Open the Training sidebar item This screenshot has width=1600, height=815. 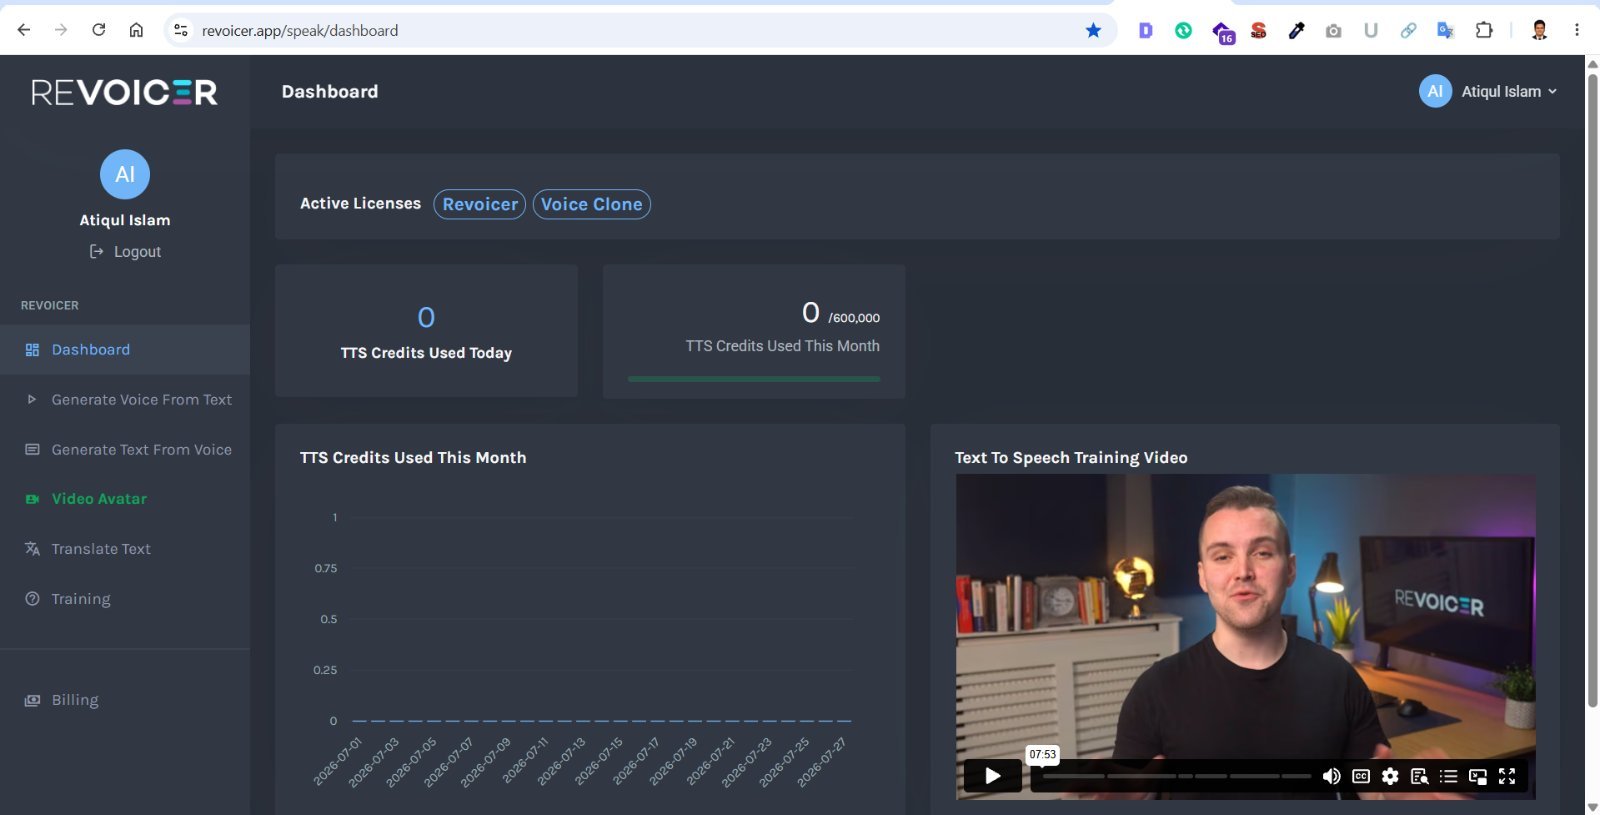(x=125, y=598)
